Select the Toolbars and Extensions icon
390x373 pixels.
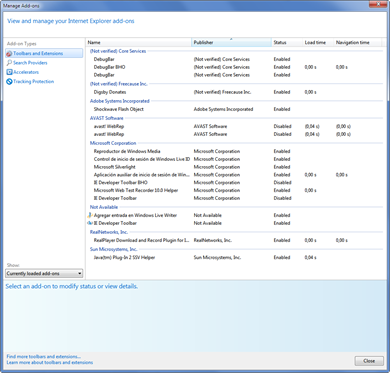(9, 53)
